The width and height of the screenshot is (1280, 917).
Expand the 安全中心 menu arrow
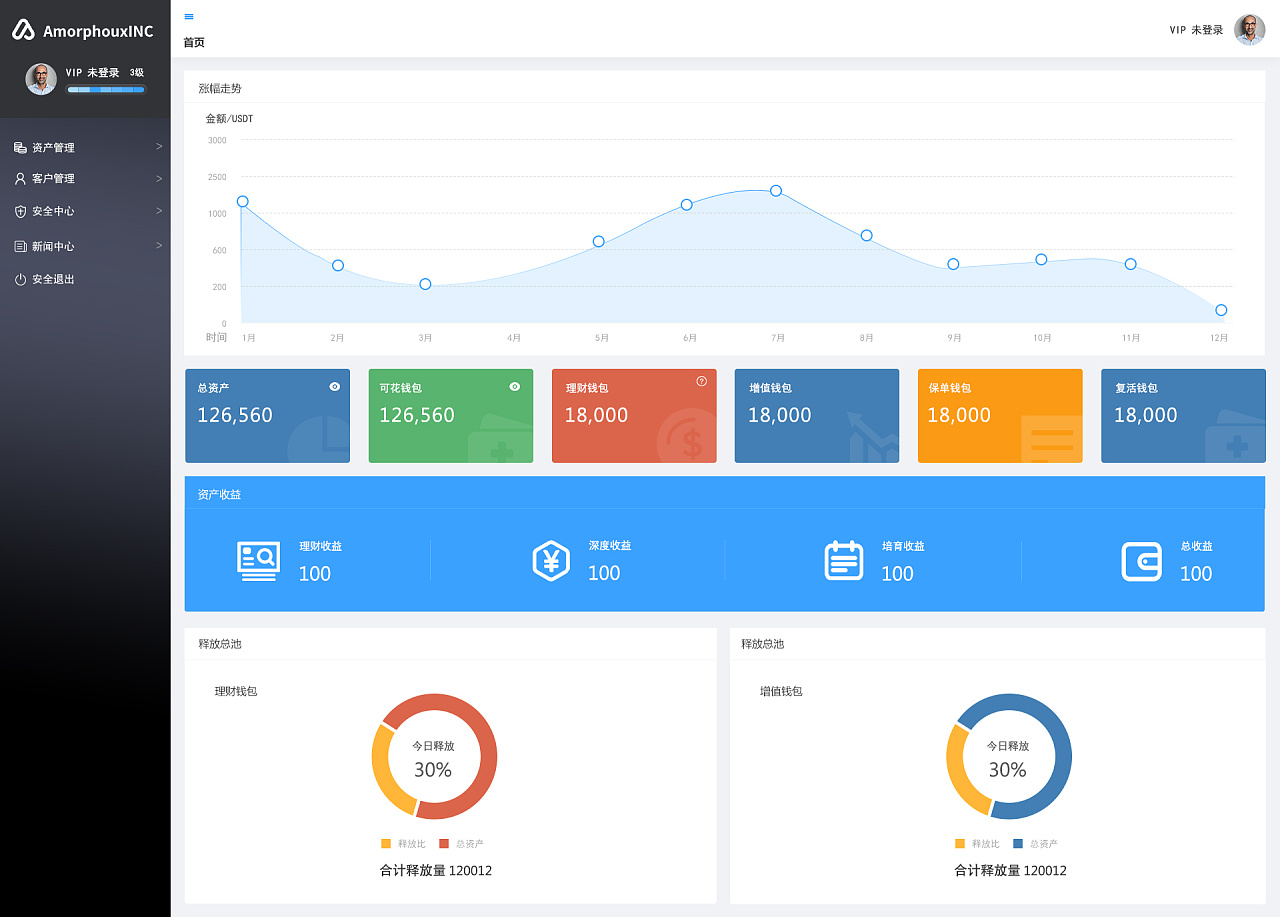(159, 210)
